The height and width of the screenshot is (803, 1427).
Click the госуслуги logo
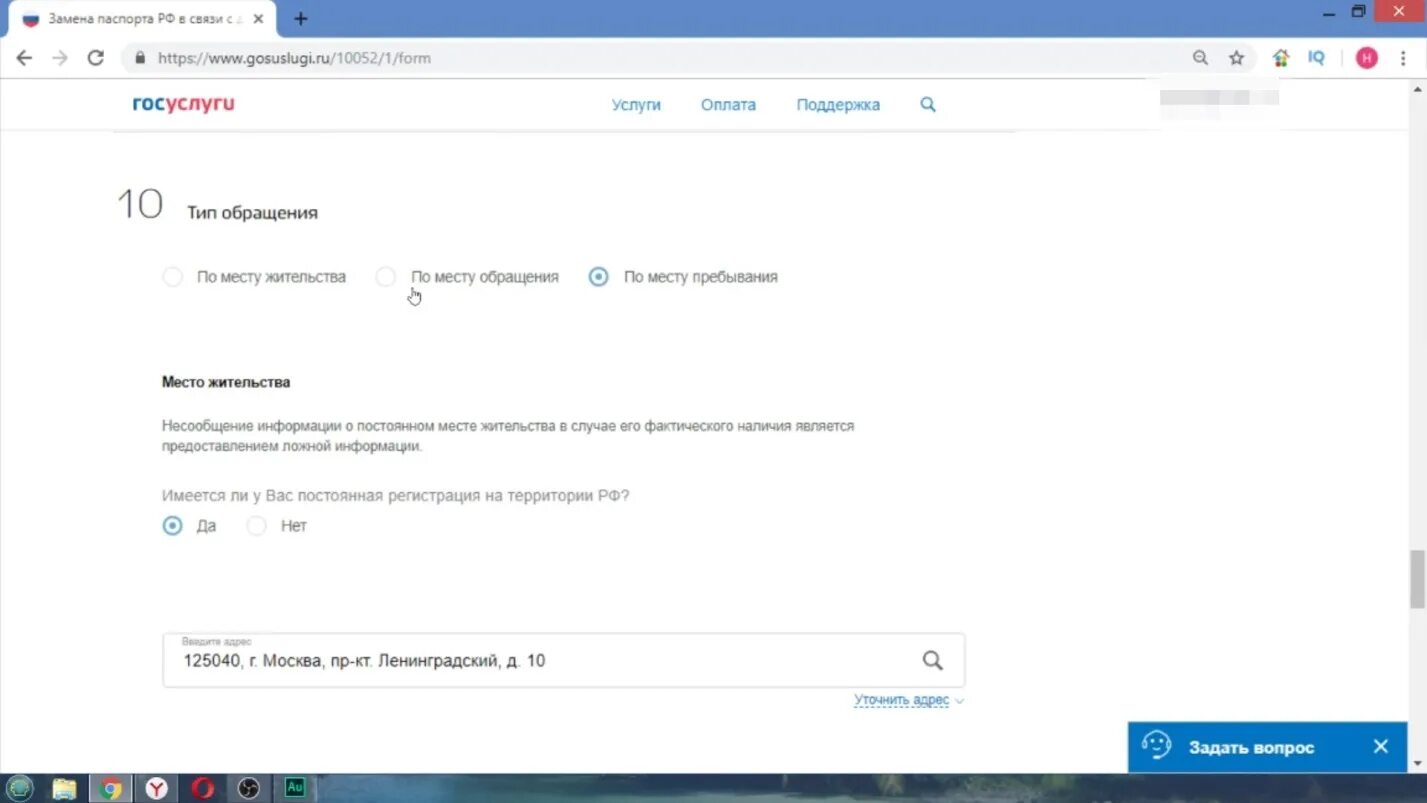183,104
